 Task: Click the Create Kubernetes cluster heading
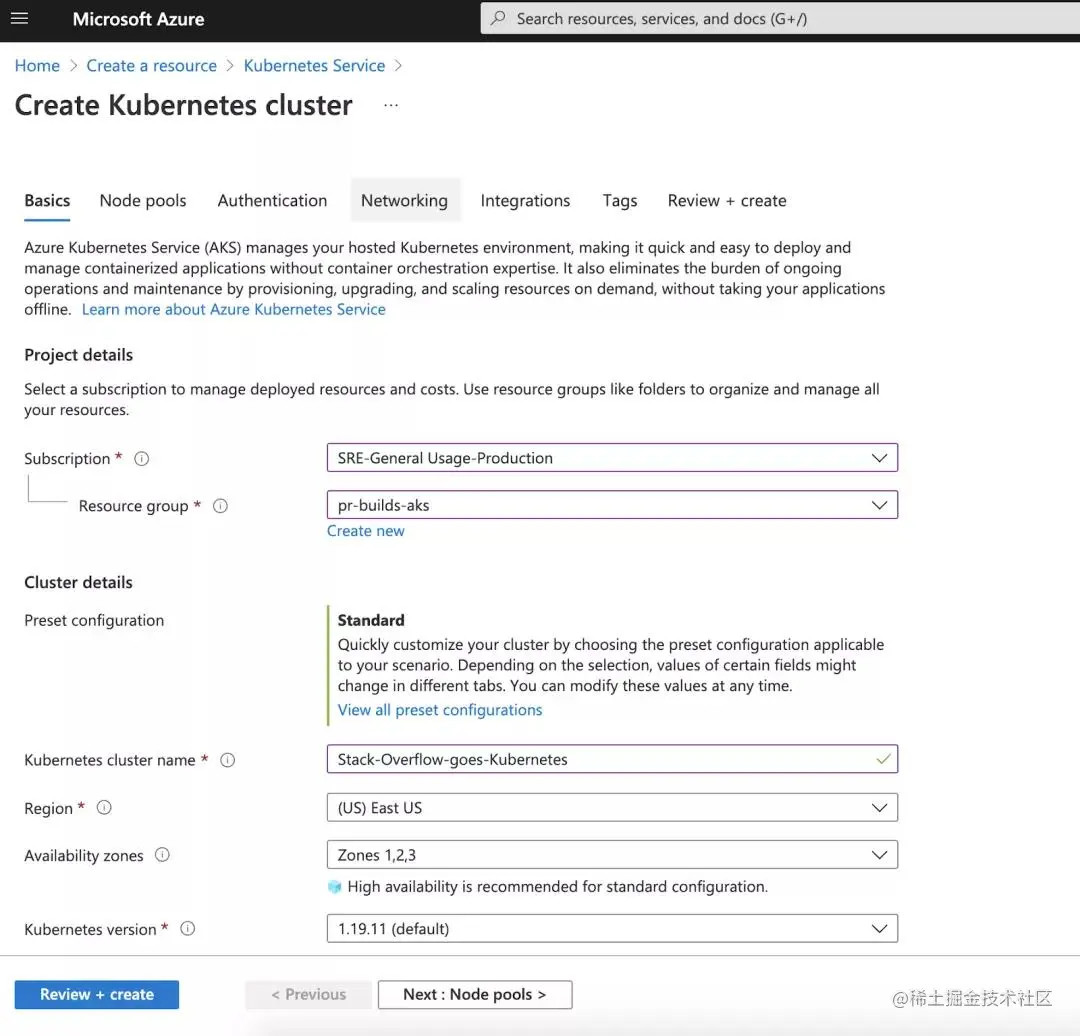pyautogui.click(x=183, y=105)
